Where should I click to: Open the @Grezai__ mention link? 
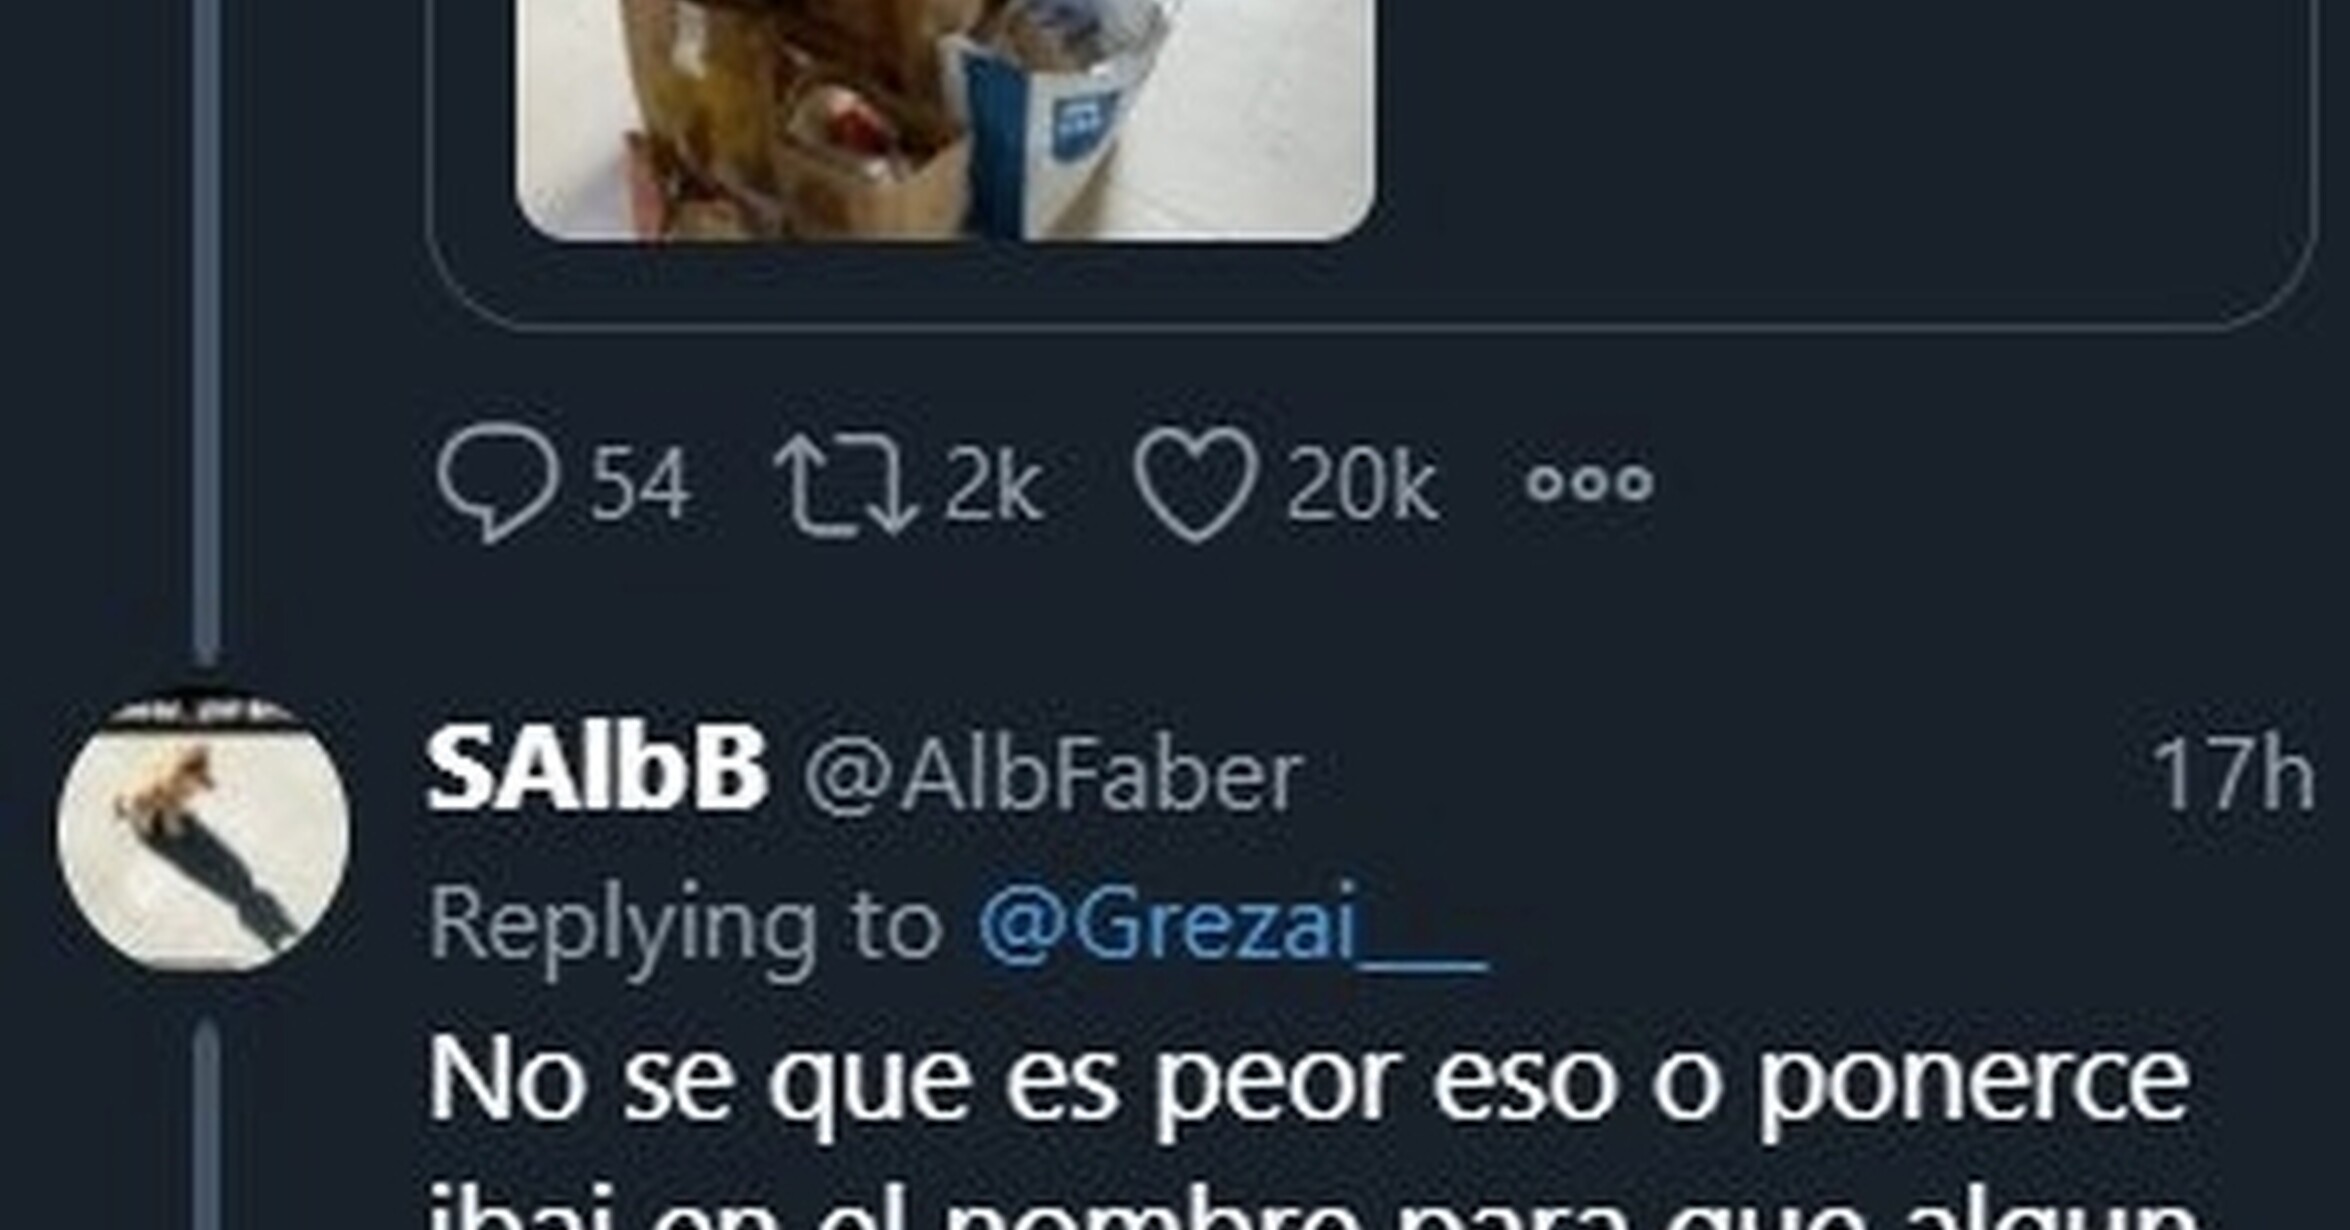[x=1232, y=925]
